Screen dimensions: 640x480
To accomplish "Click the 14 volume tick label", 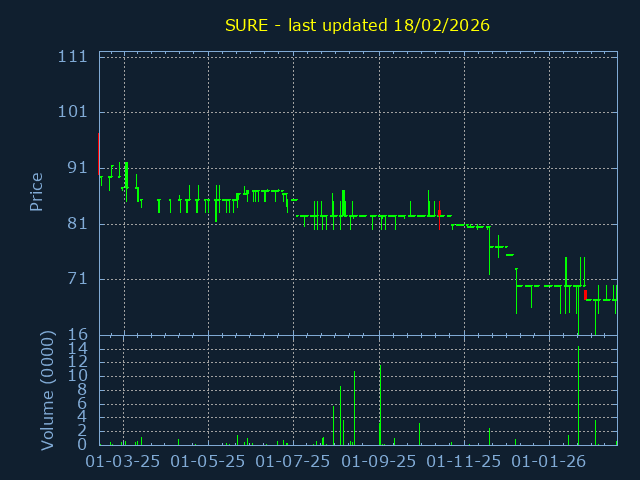I will [77, 348].
